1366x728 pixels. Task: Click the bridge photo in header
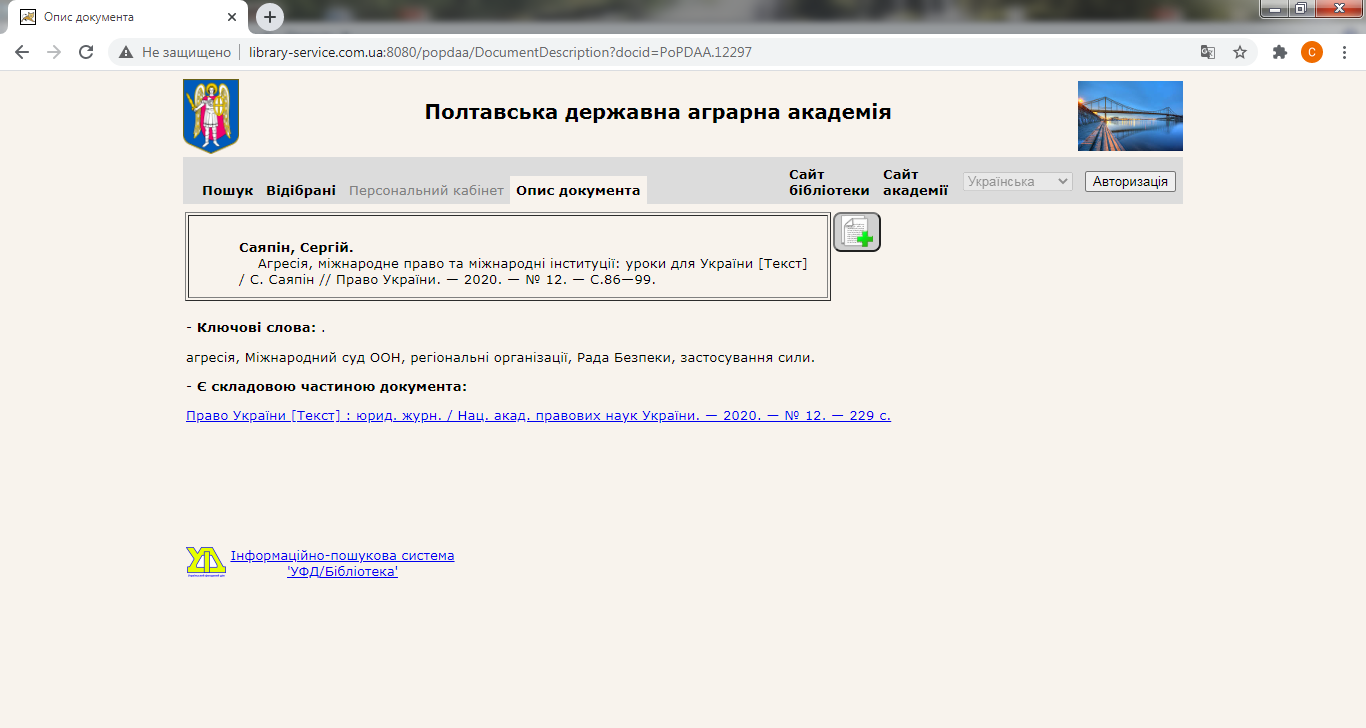1130,116
